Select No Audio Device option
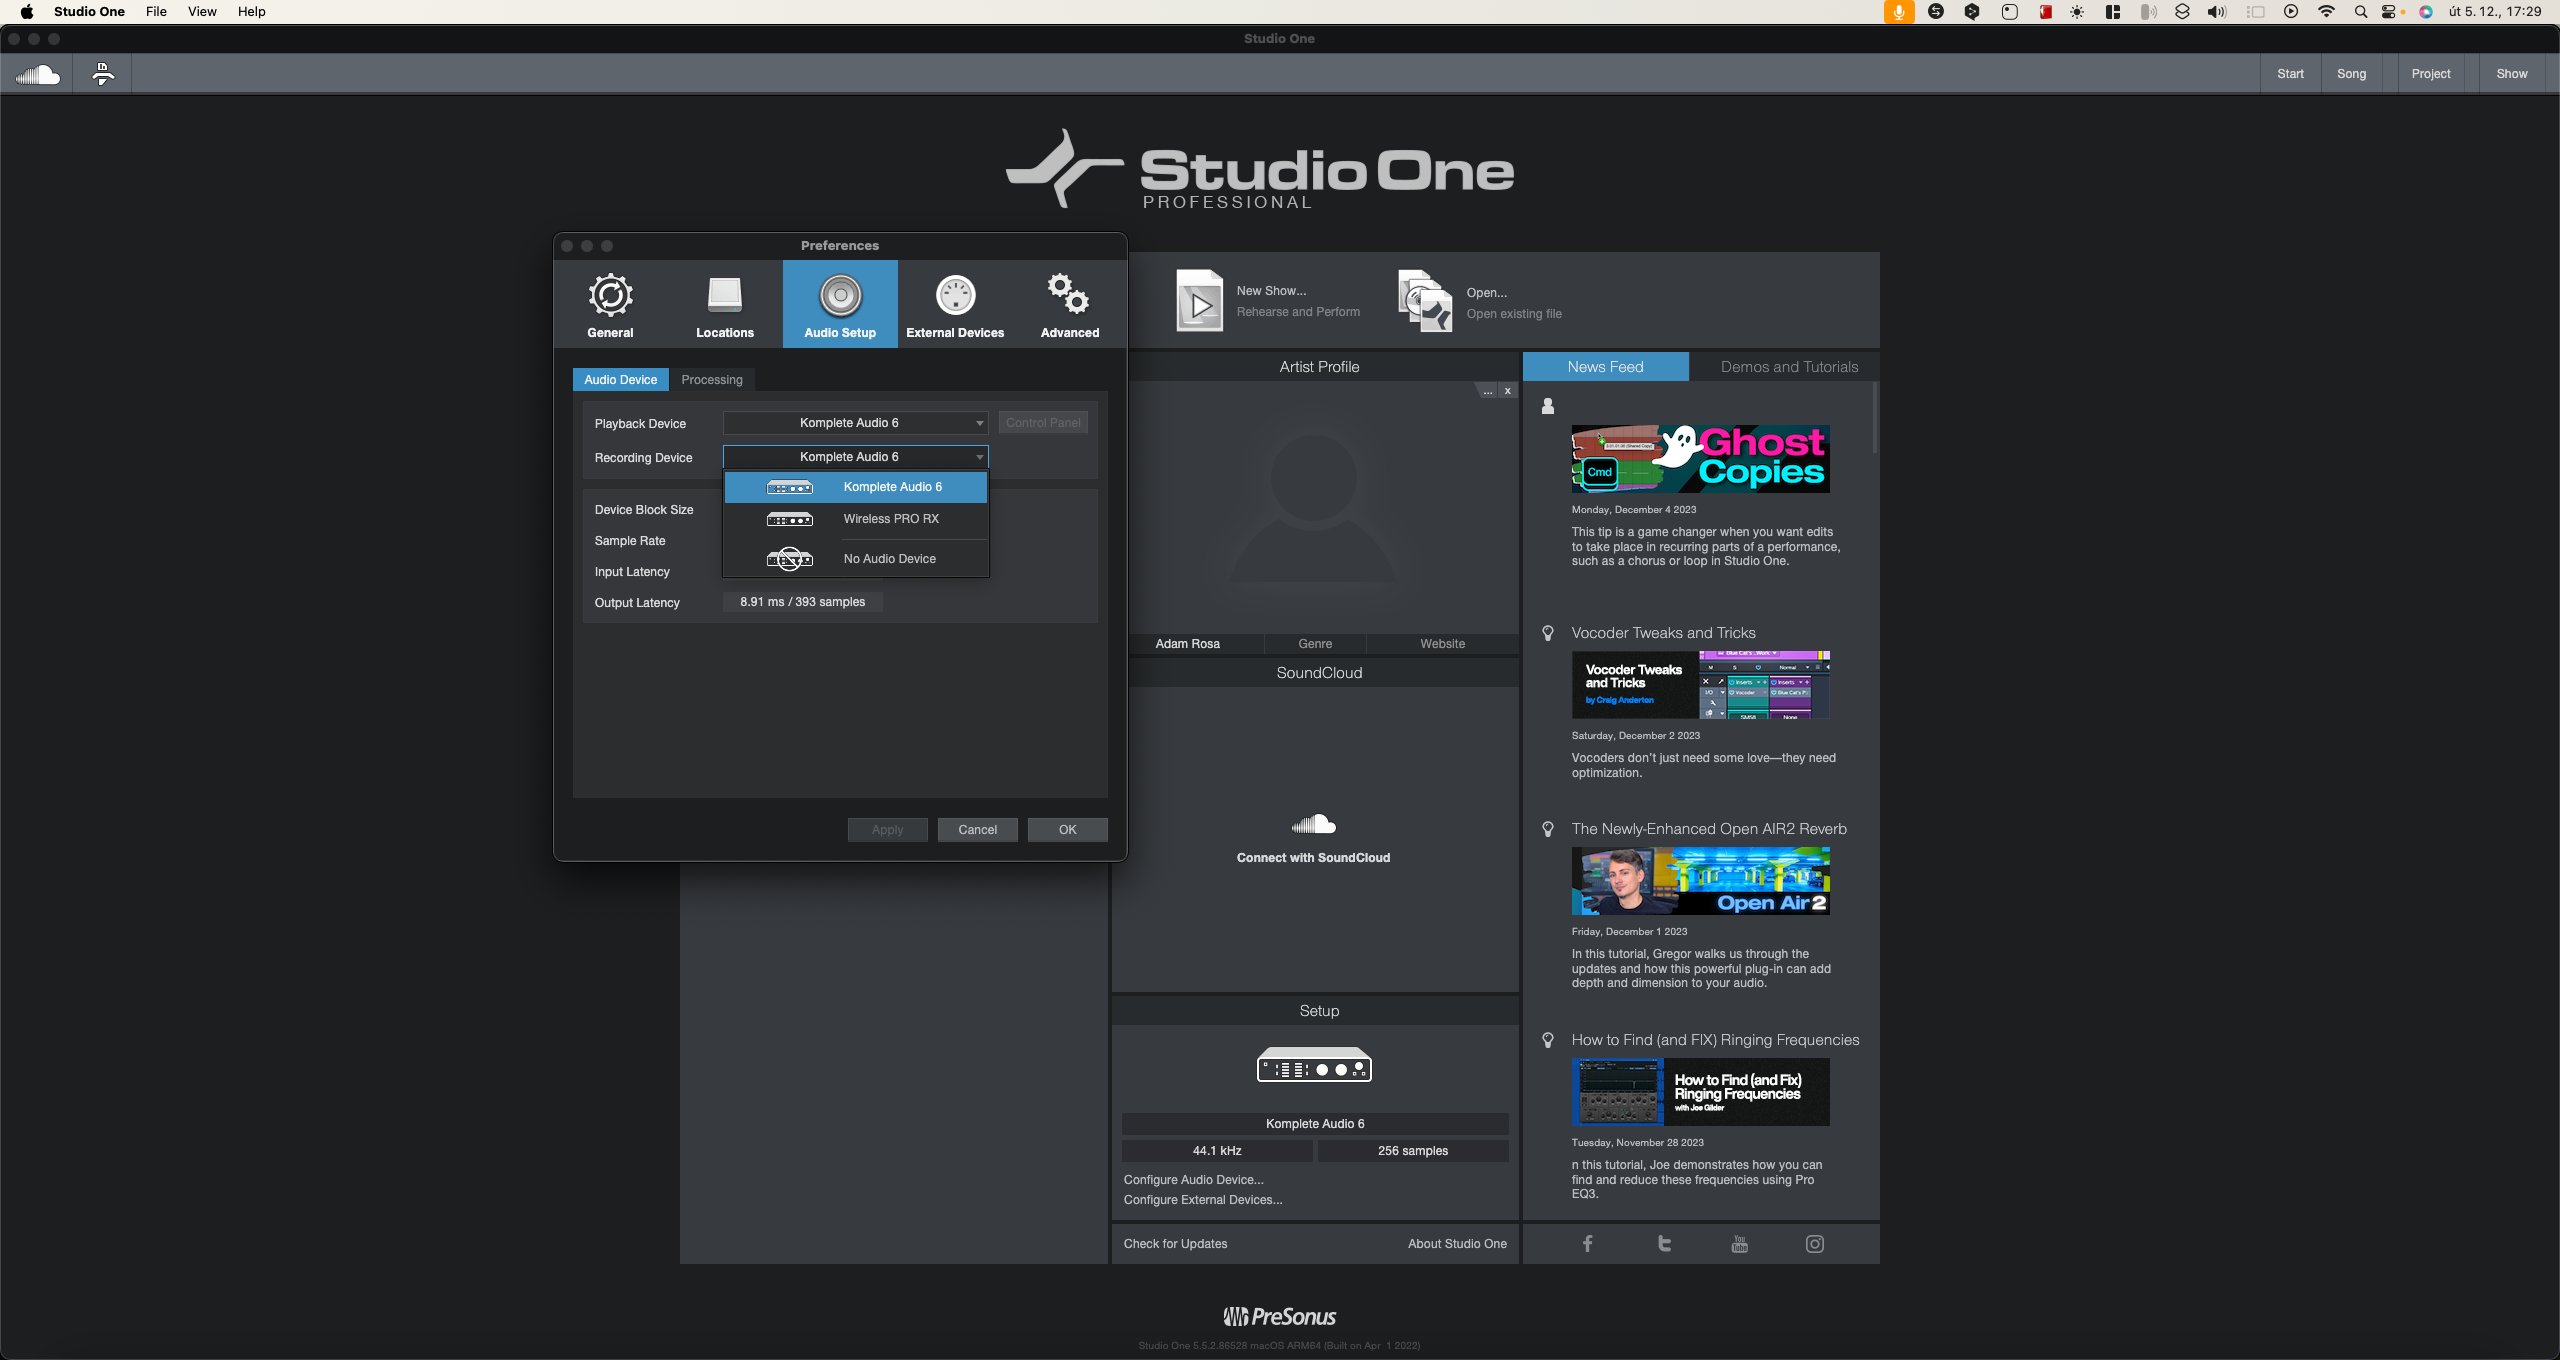 click(x=889, y=559)
